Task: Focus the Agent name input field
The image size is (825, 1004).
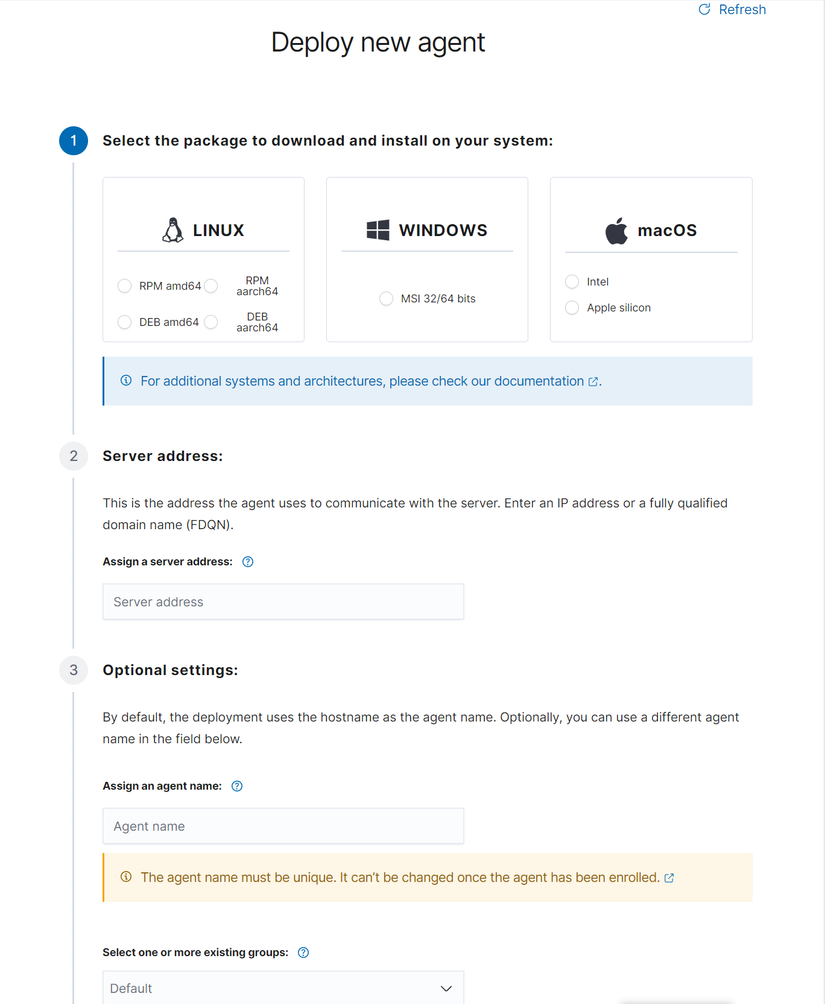Action: point(283,826)
